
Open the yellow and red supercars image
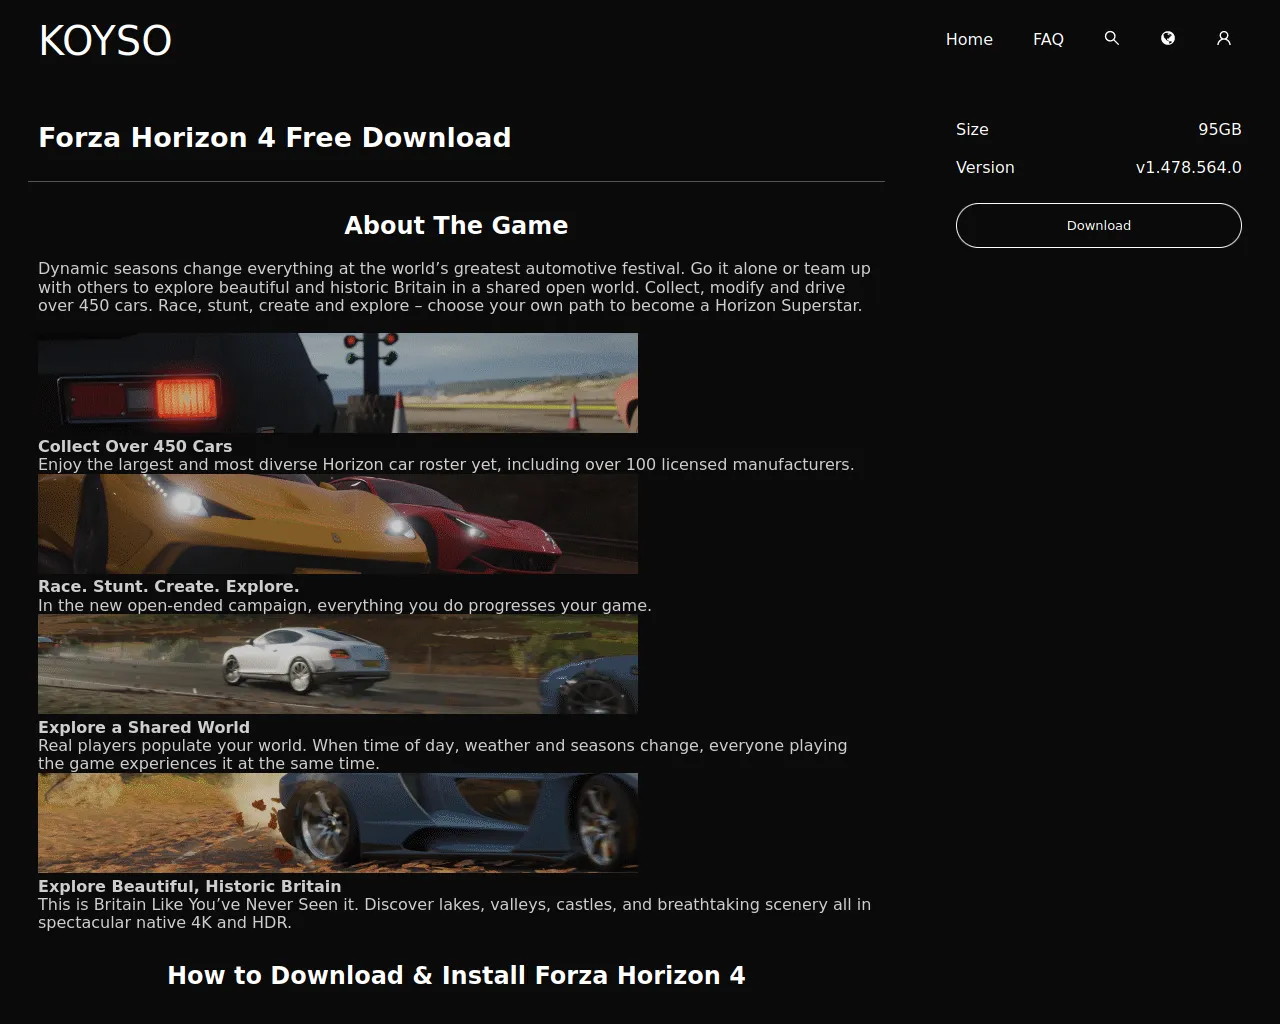[x=337, y=524]
